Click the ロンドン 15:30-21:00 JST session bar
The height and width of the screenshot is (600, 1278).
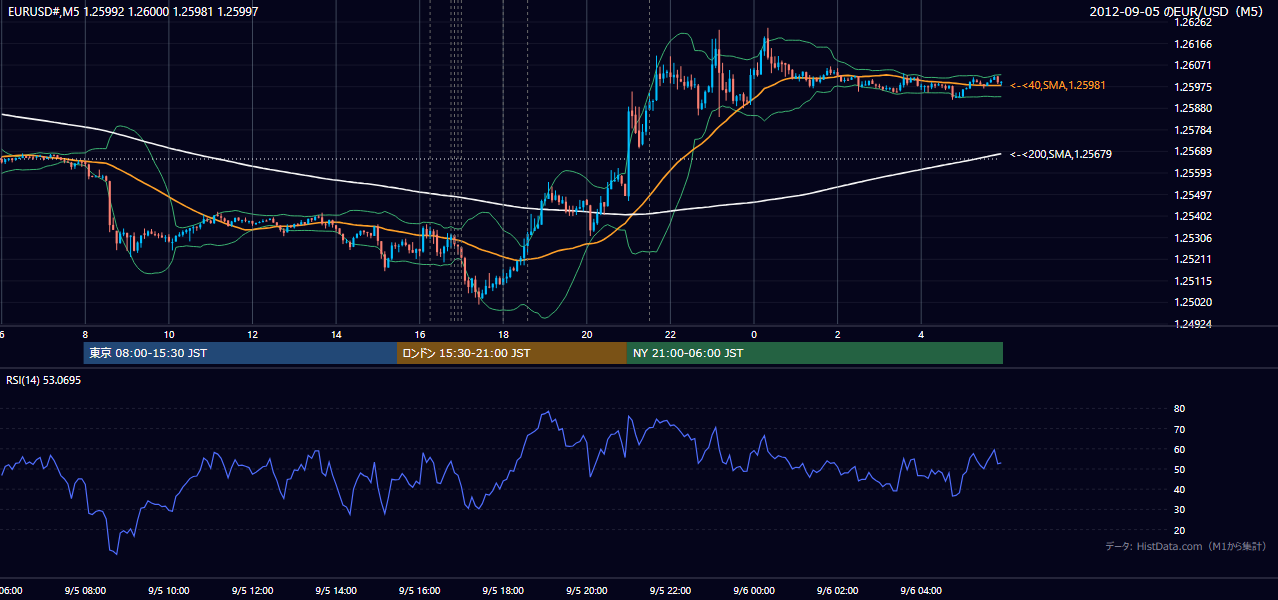click(512, 353)
